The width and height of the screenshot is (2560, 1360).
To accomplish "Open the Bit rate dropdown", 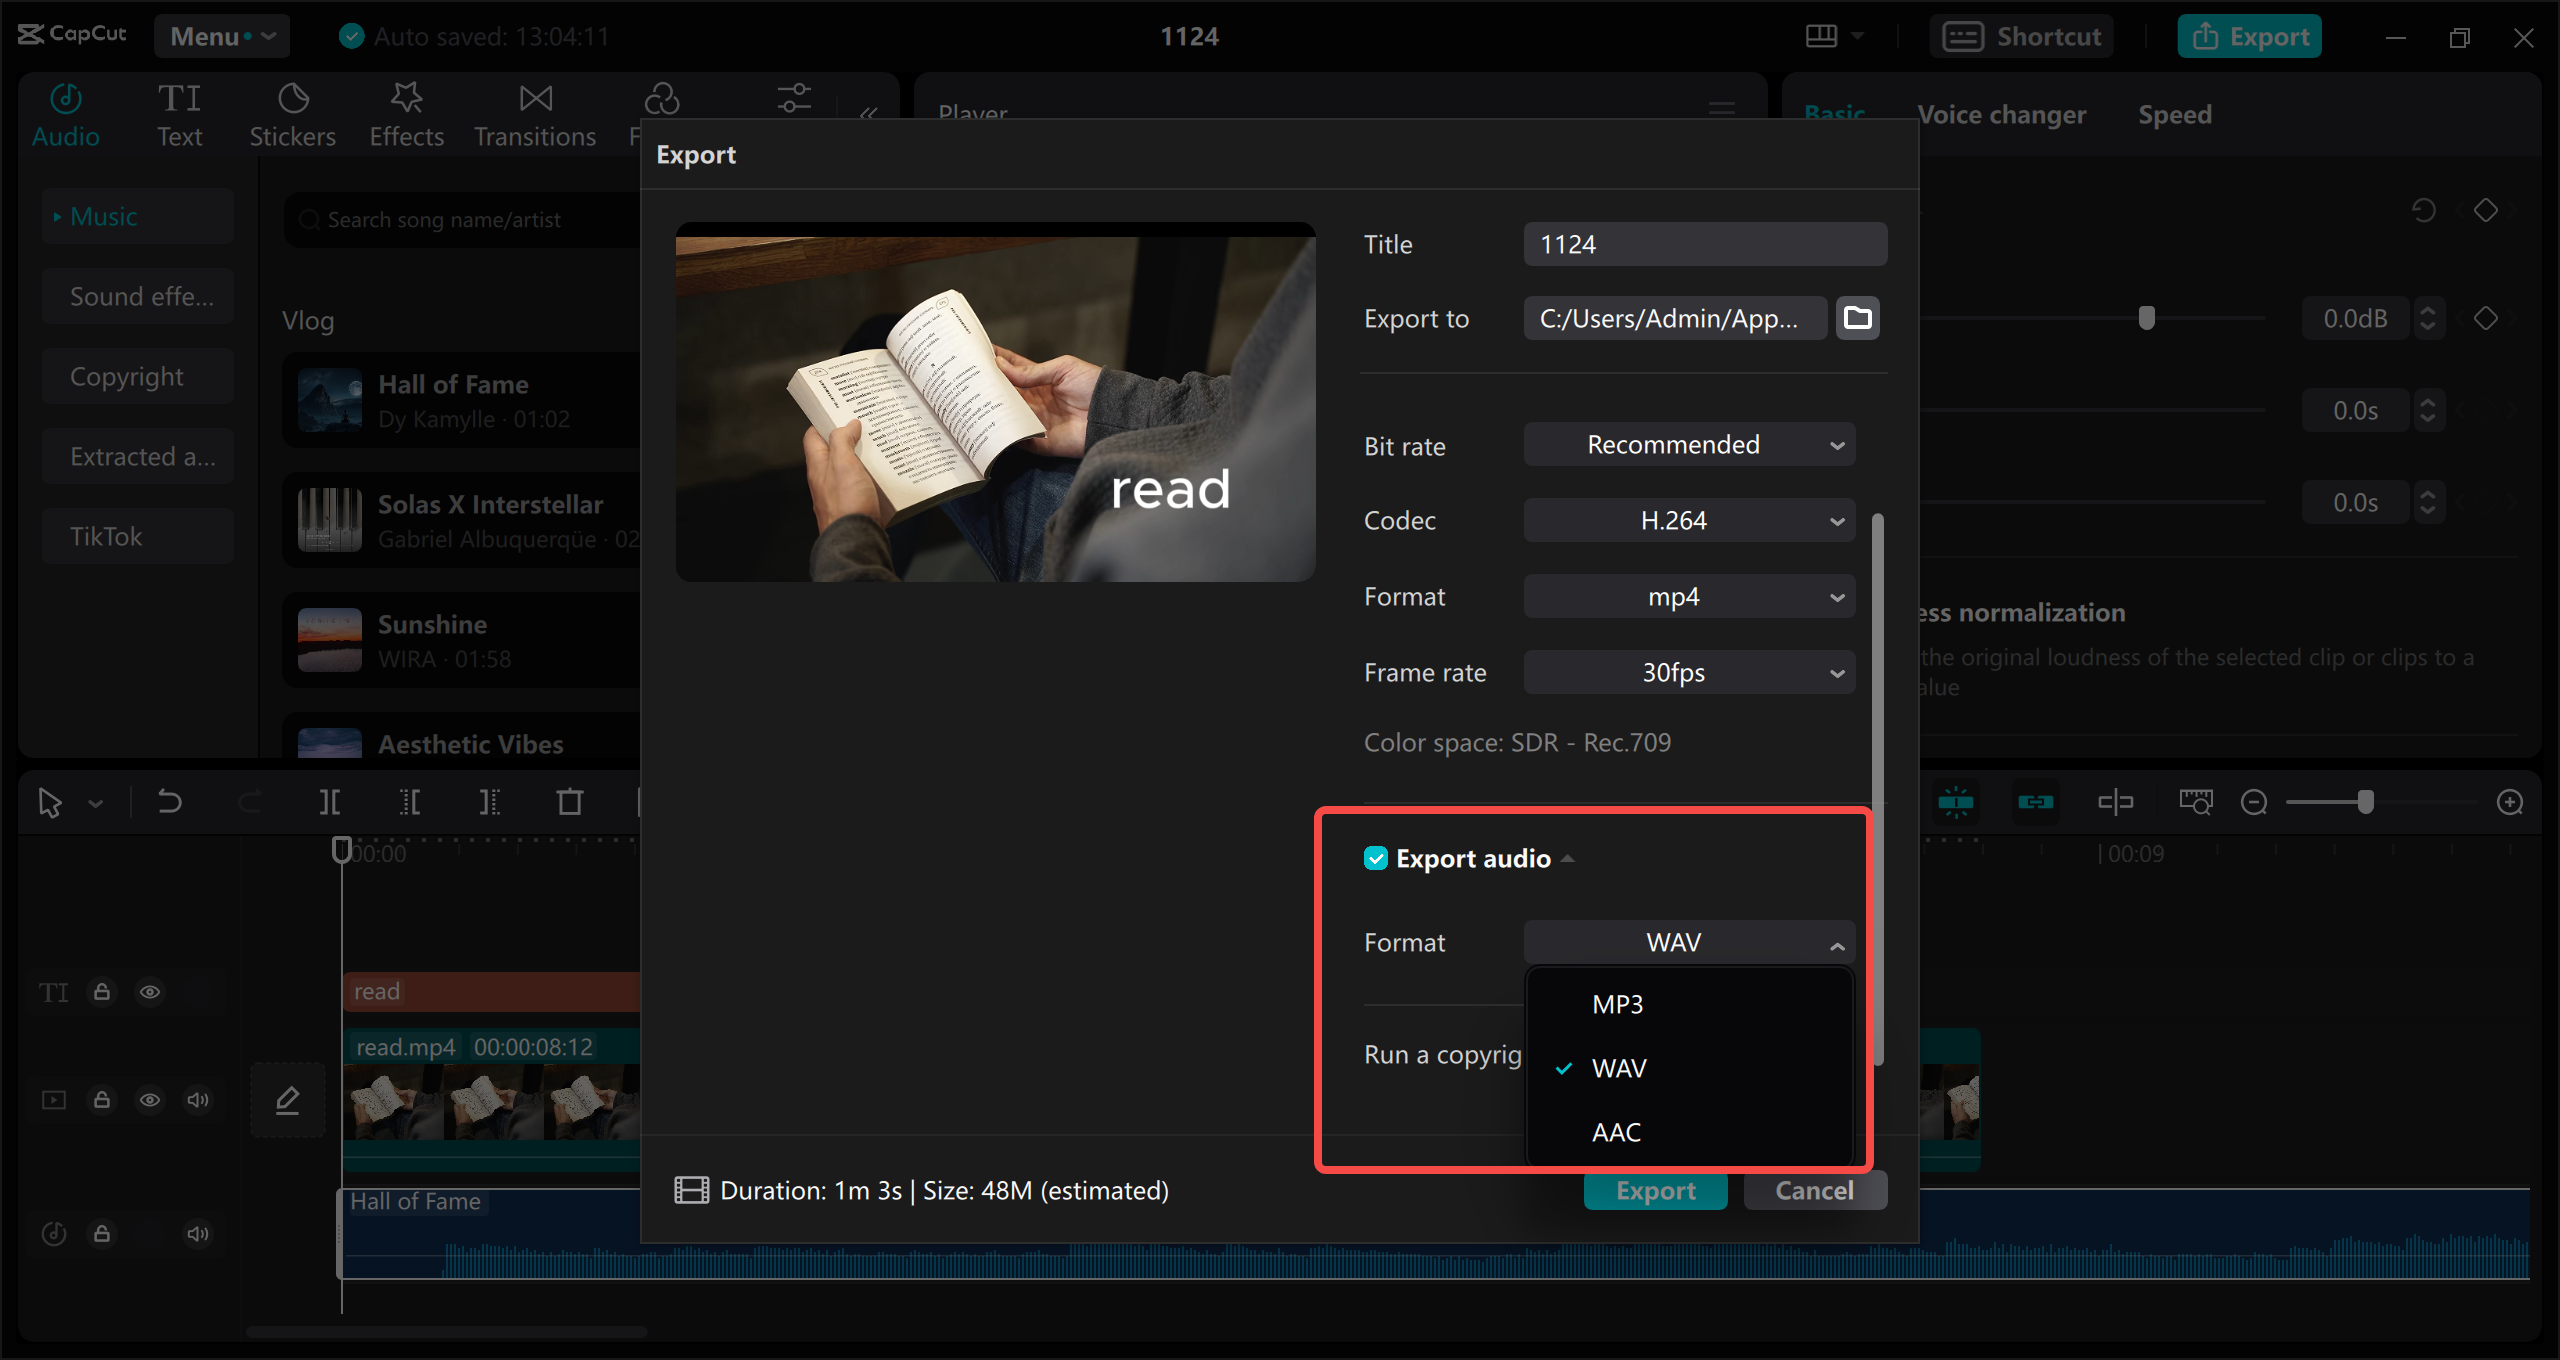I will [1689, 444].
